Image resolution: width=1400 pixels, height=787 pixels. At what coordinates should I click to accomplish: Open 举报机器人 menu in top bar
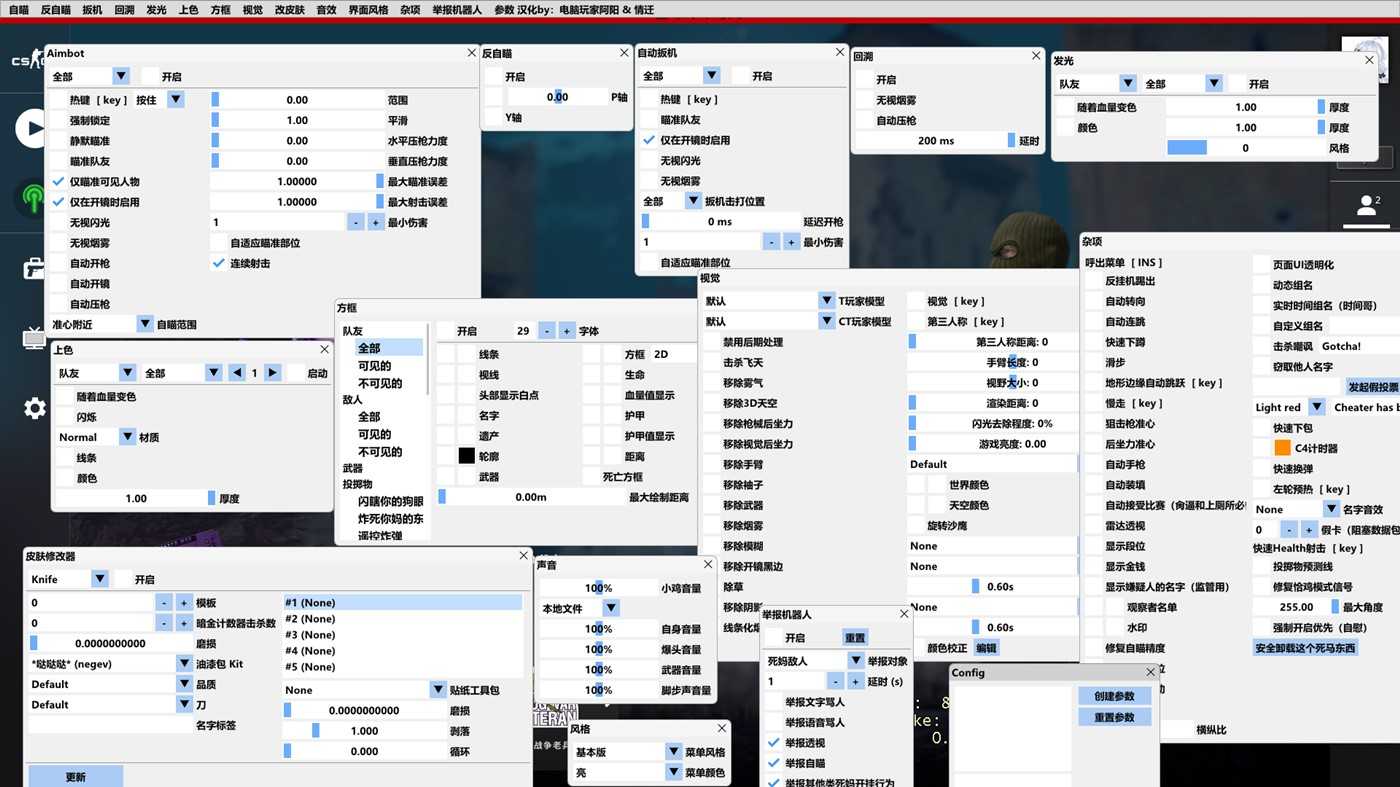[x=457, y=10]
